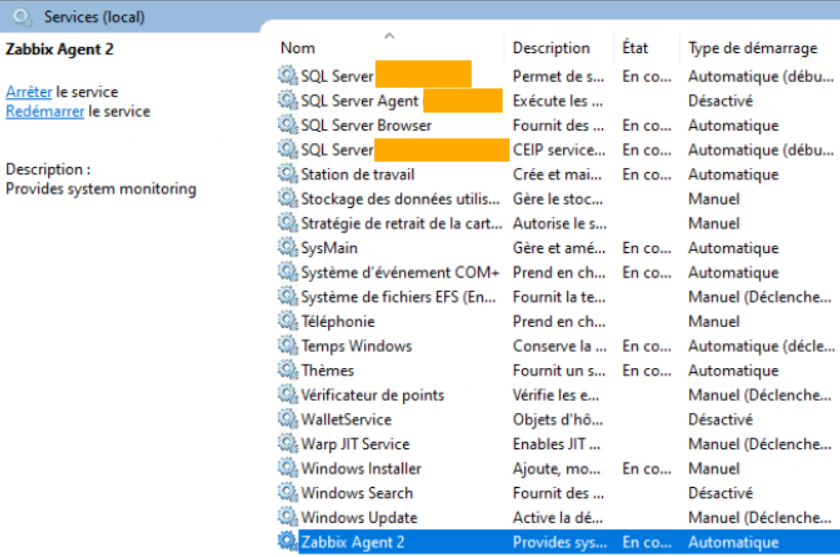The image size is (840, 557).
Task: Select the Thèmes service
Action: click(328, 370)
